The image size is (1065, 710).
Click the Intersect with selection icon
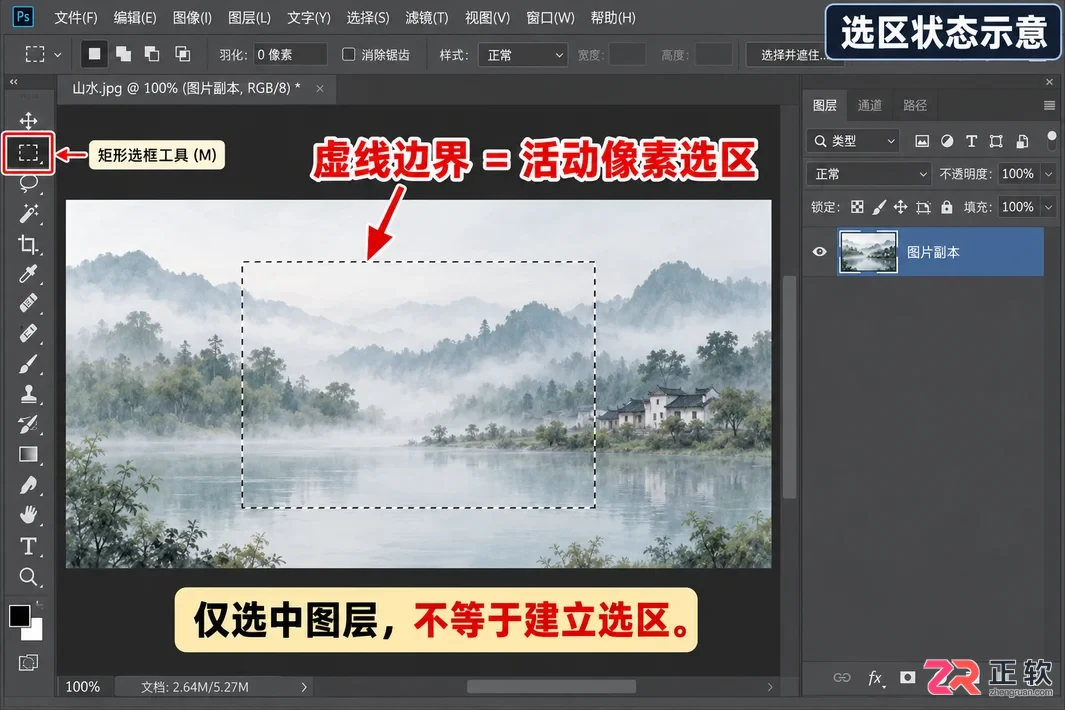(182, 54)
